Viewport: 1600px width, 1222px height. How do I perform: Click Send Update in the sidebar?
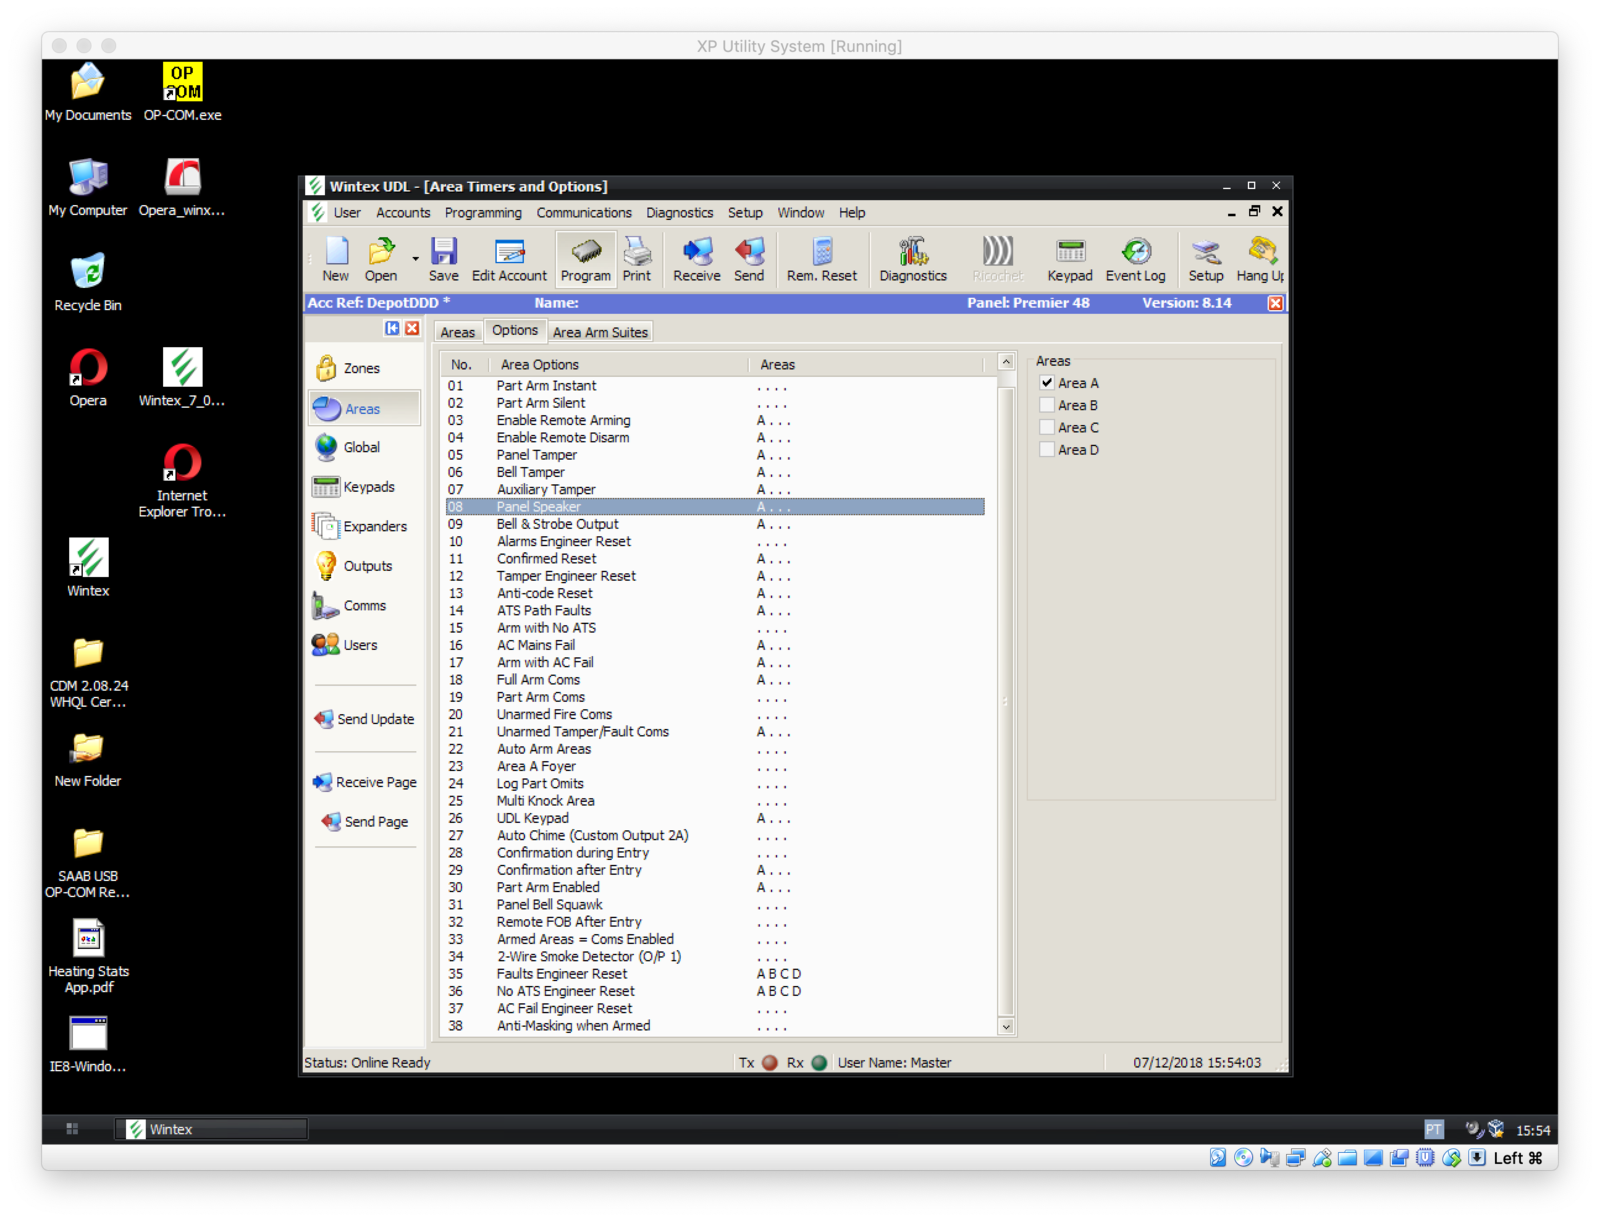coord(364,719)
